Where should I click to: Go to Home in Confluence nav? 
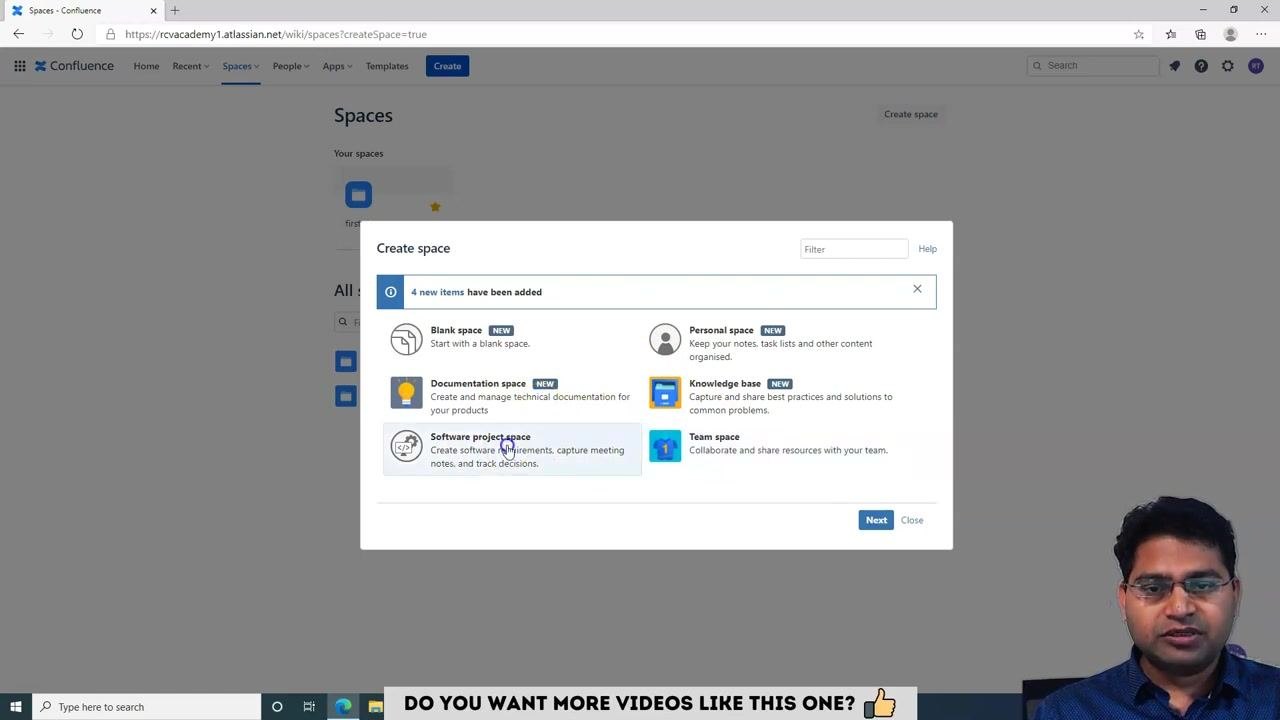pos(146,66)
